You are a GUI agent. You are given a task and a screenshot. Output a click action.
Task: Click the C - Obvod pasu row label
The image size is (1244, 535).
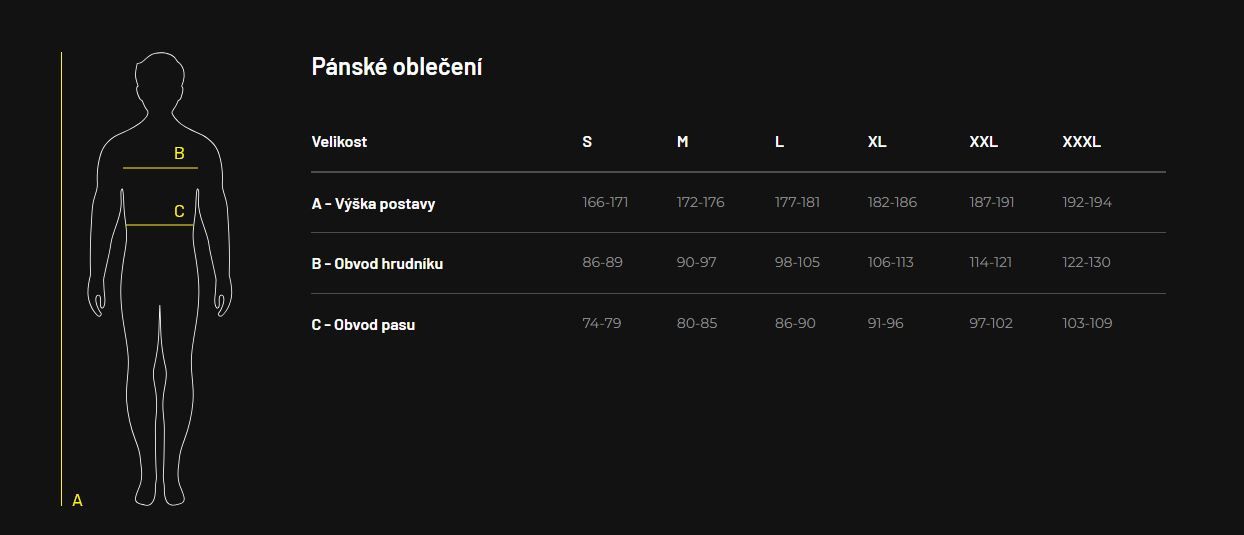click(x=363, y=325)
